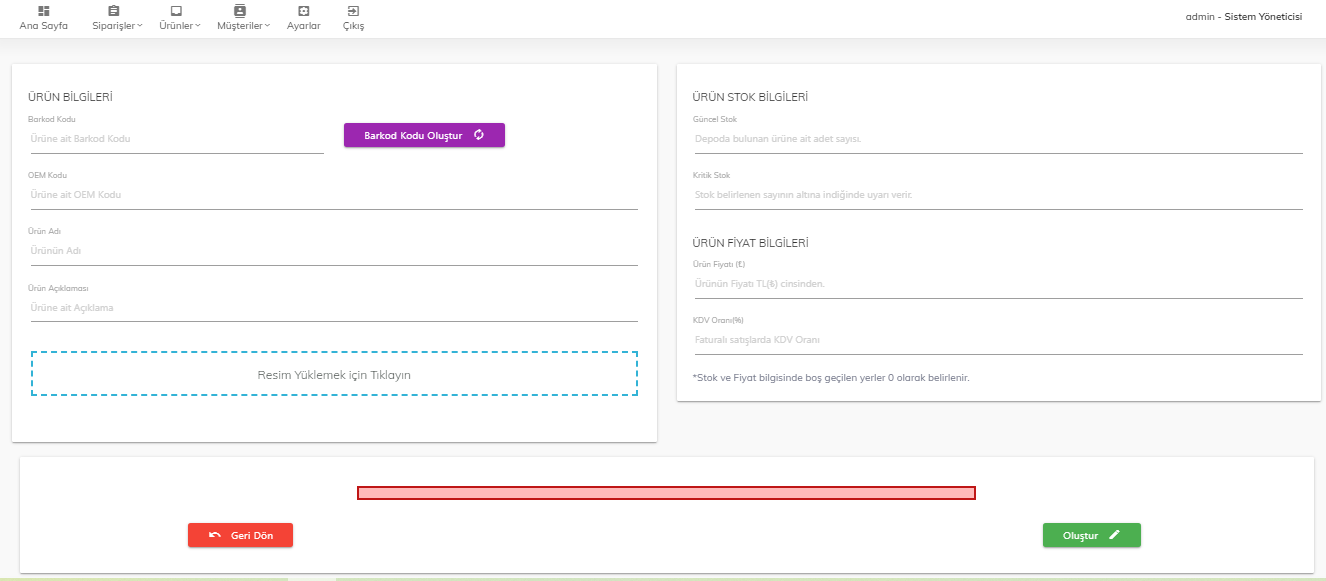Click the KDV Oranı input field

[997, 340]
